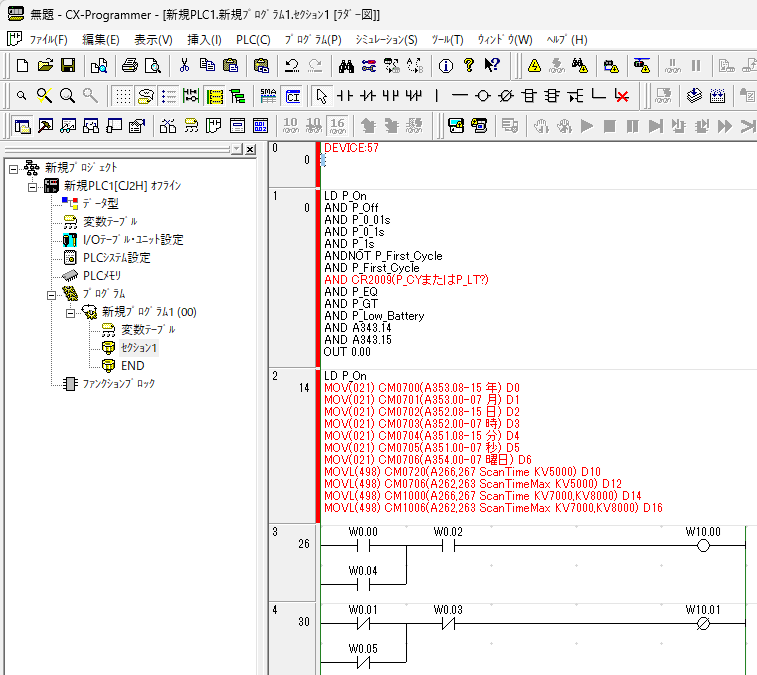This screenshot has width=757, height=675.
Task: Collapse the プログラム tree node
Action: pos(52,294)
